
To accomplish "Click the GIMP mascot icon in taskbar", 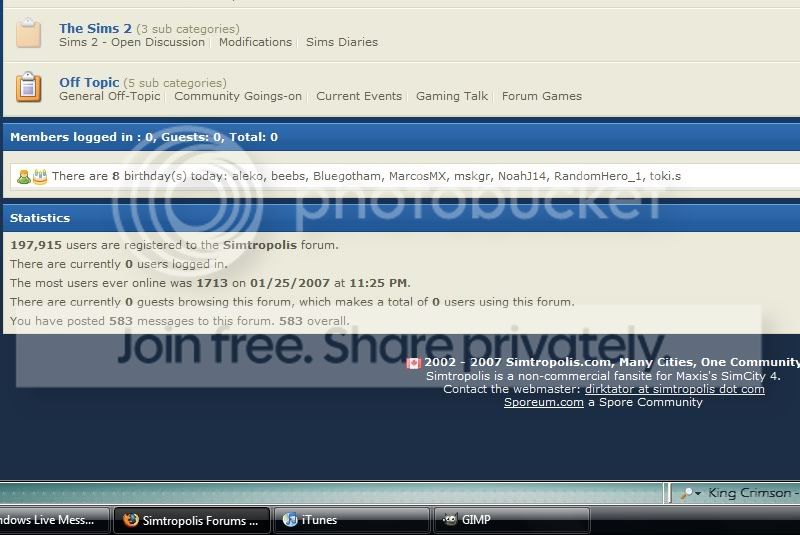I will click(x=449, y=520).
